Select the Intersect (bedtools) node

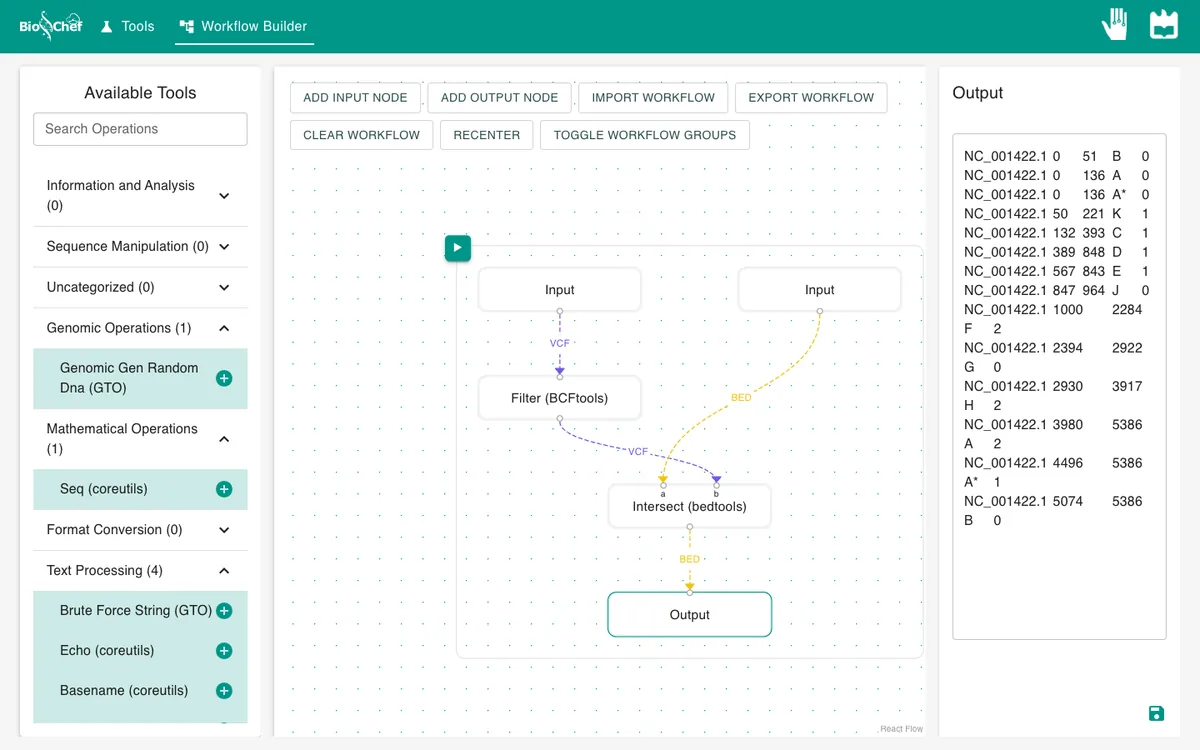690,506
